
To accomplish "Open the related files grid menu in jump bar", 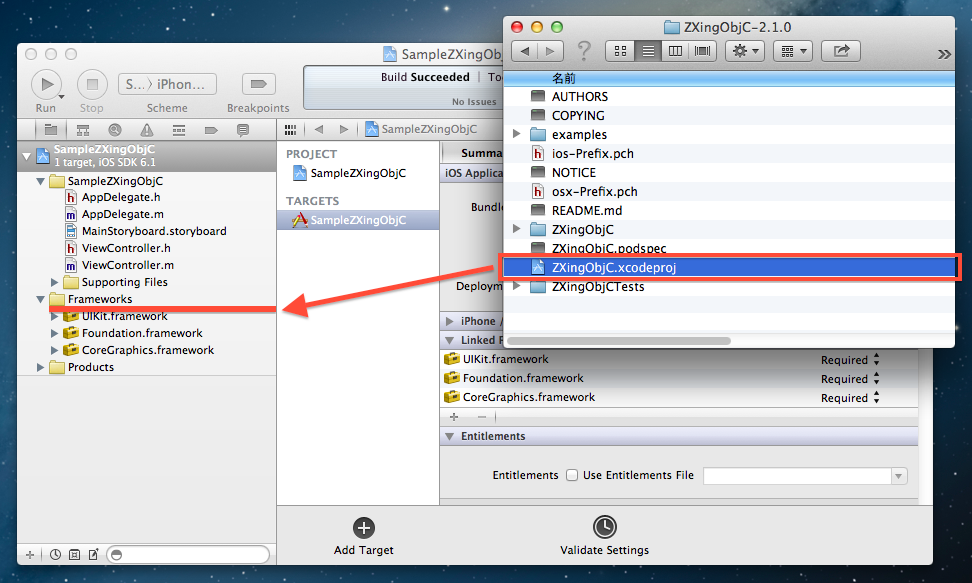I will click(290, 129).
